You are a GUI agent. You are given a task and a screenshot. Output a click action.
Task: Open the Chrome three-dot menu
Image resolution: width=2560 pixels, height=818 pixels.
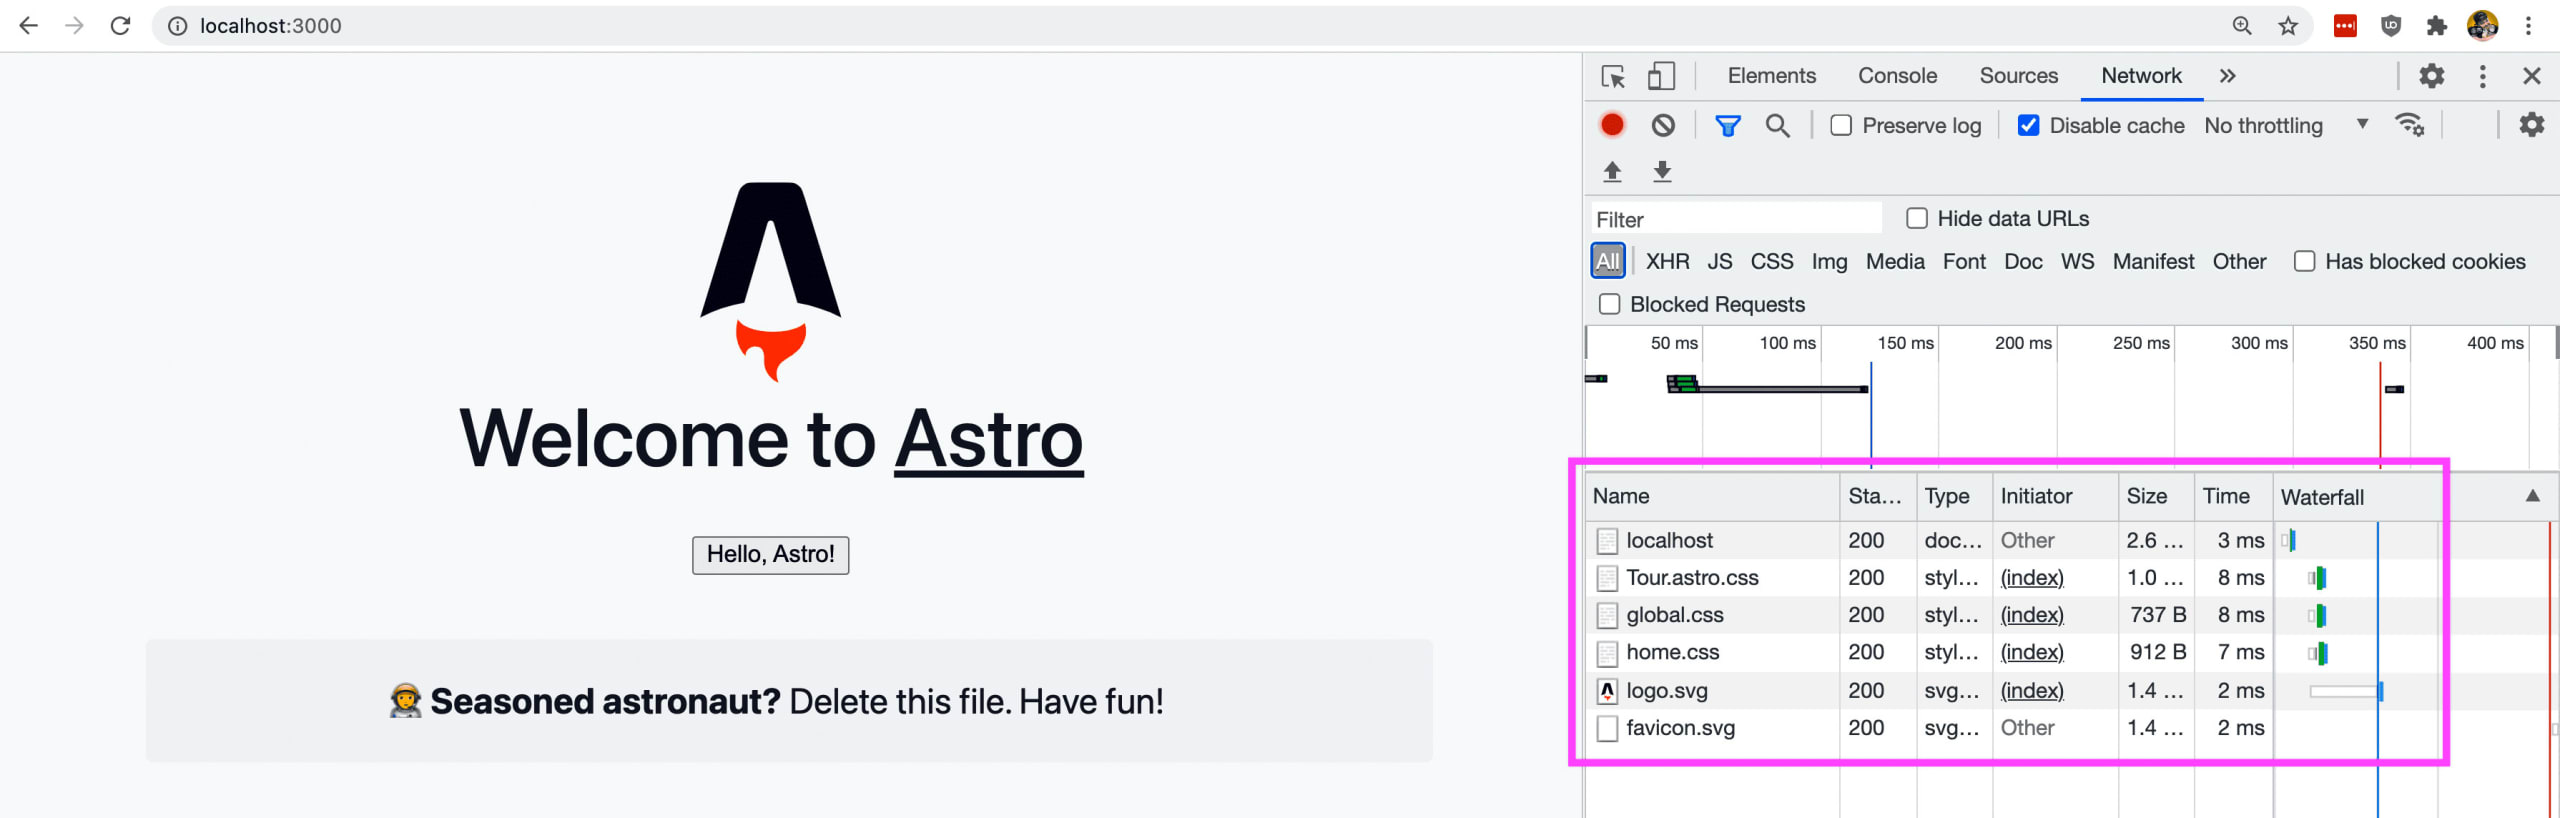pyautogui.click(x=2529, y=26)
